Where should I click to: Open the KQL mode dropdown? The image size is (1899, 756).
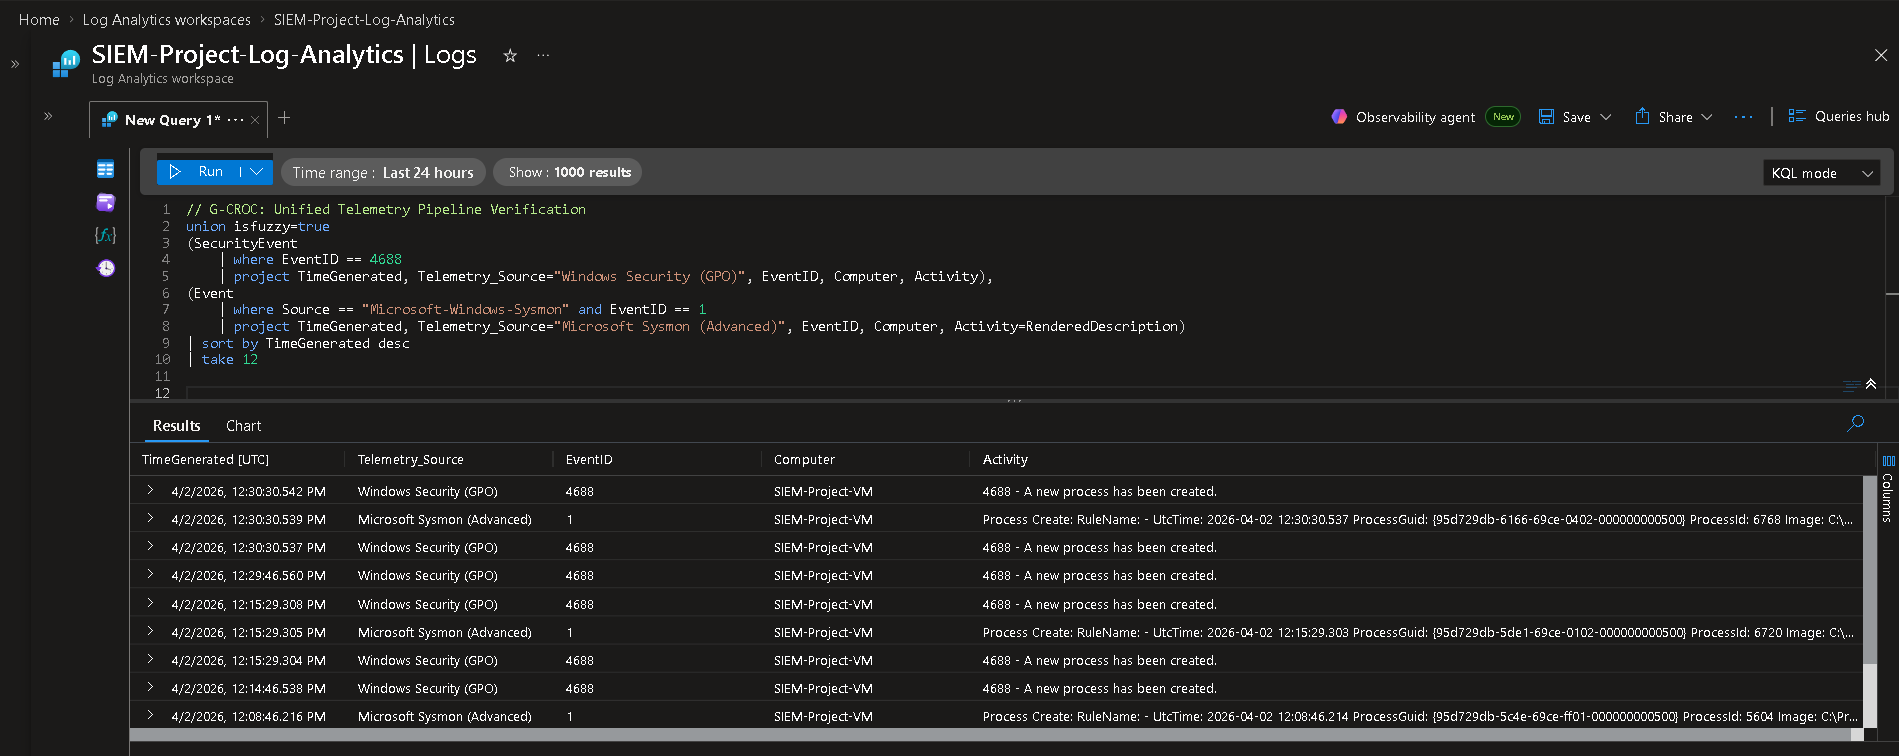(1821, 173)
